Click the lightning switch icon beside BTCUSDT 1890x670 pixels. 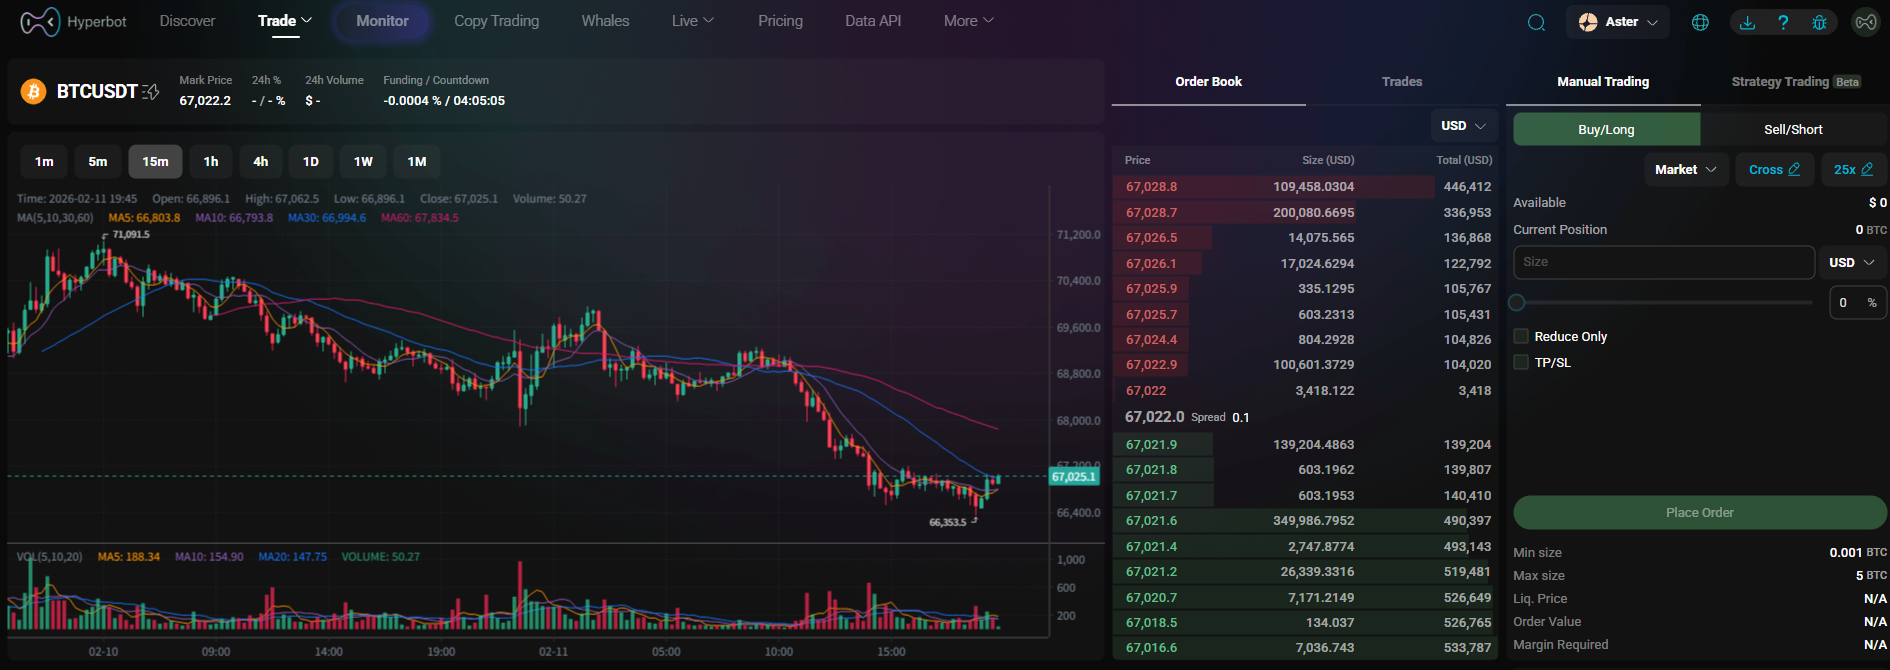click(x=151, y=92)
